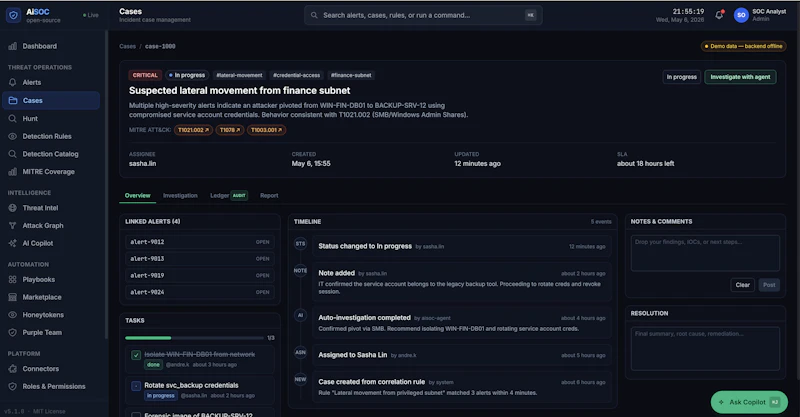The width and height of the screenshot is (800, 417).
Task: Uncheck the Isolate WIN-FIN-DB01 task checkbox
Action: (x=136, y=355)
